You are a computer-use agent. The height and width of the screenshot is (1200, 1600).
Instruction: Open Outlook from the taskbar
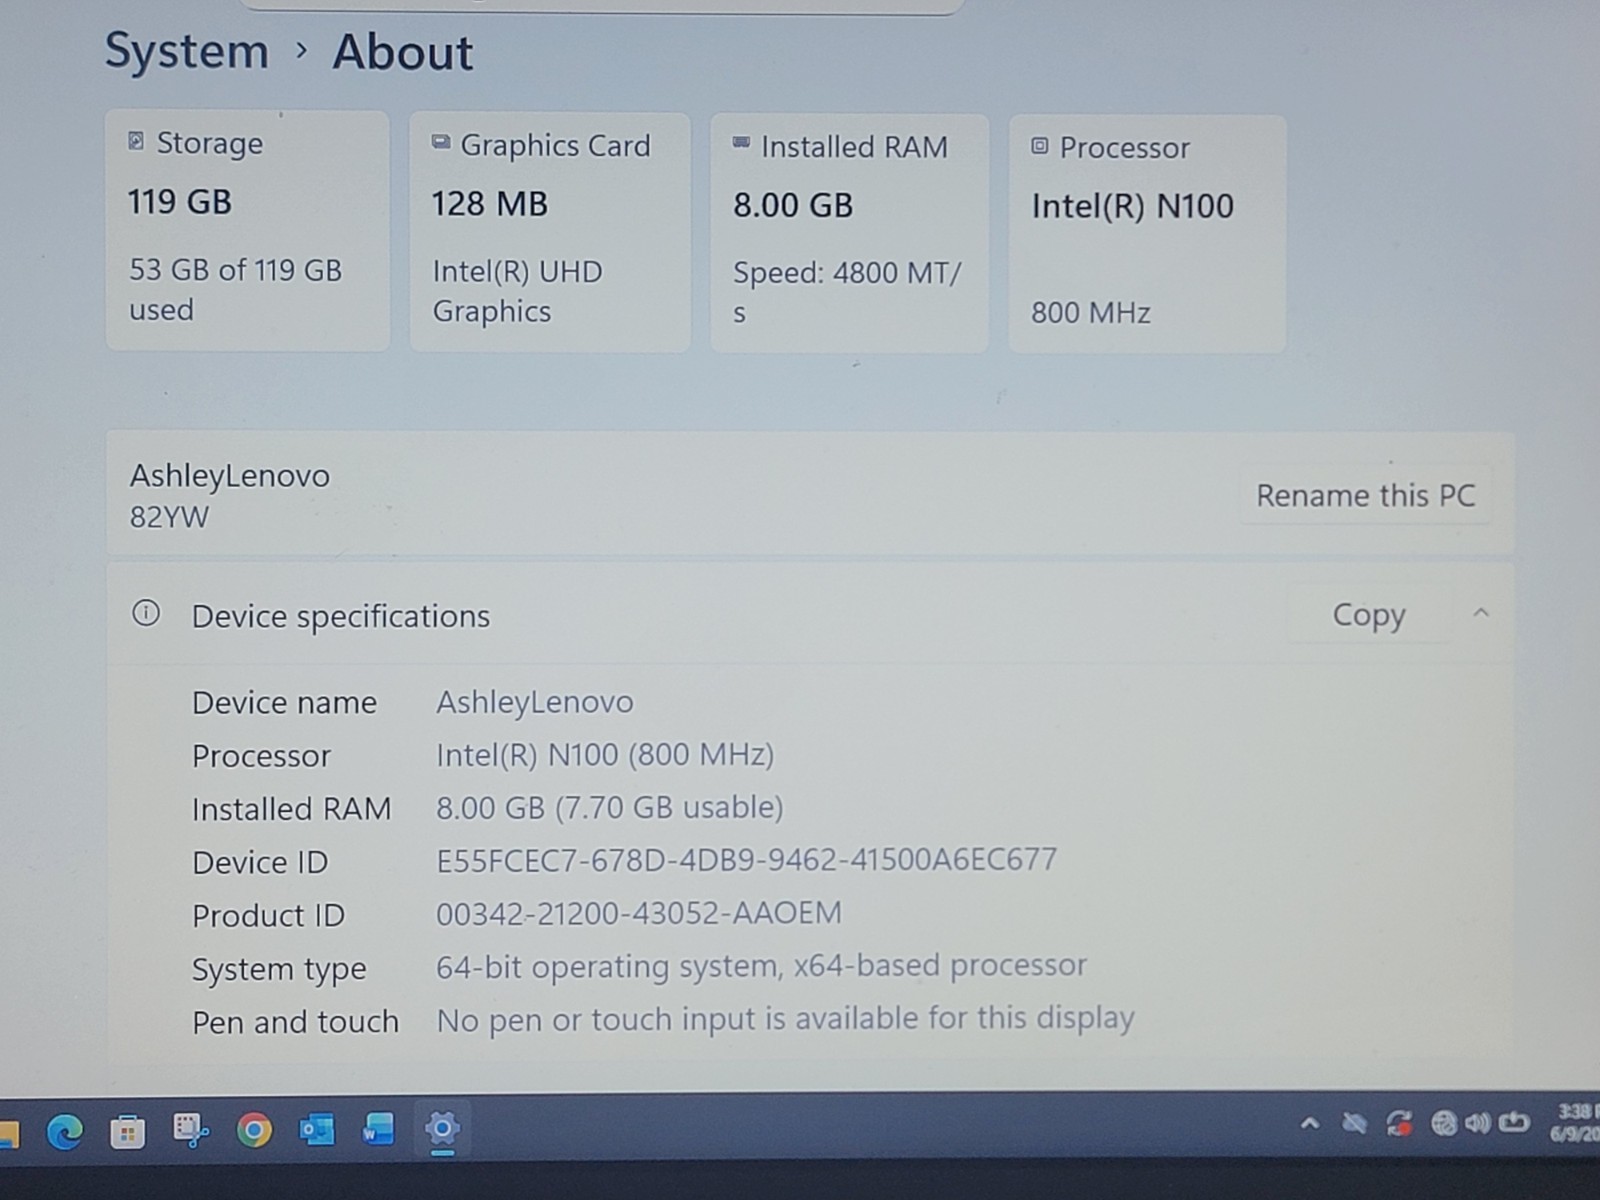coord(317,1130)
